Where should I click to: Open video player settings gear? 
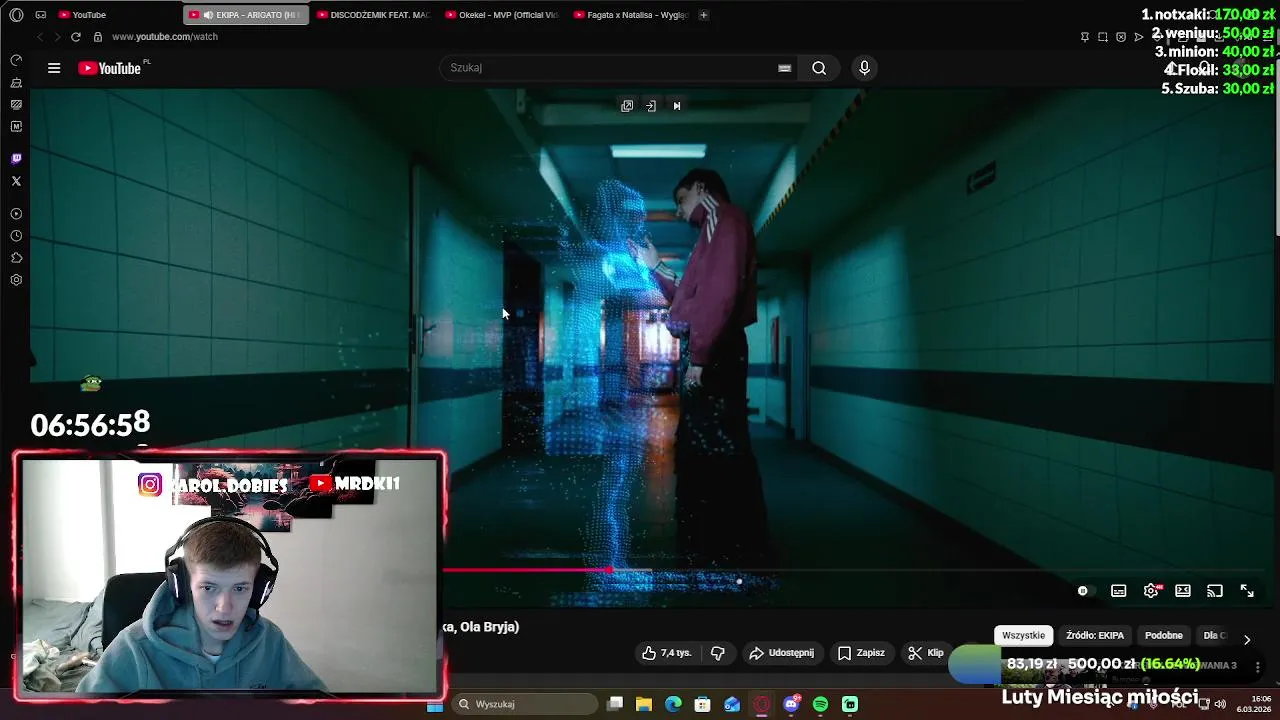coord(1151,591)
